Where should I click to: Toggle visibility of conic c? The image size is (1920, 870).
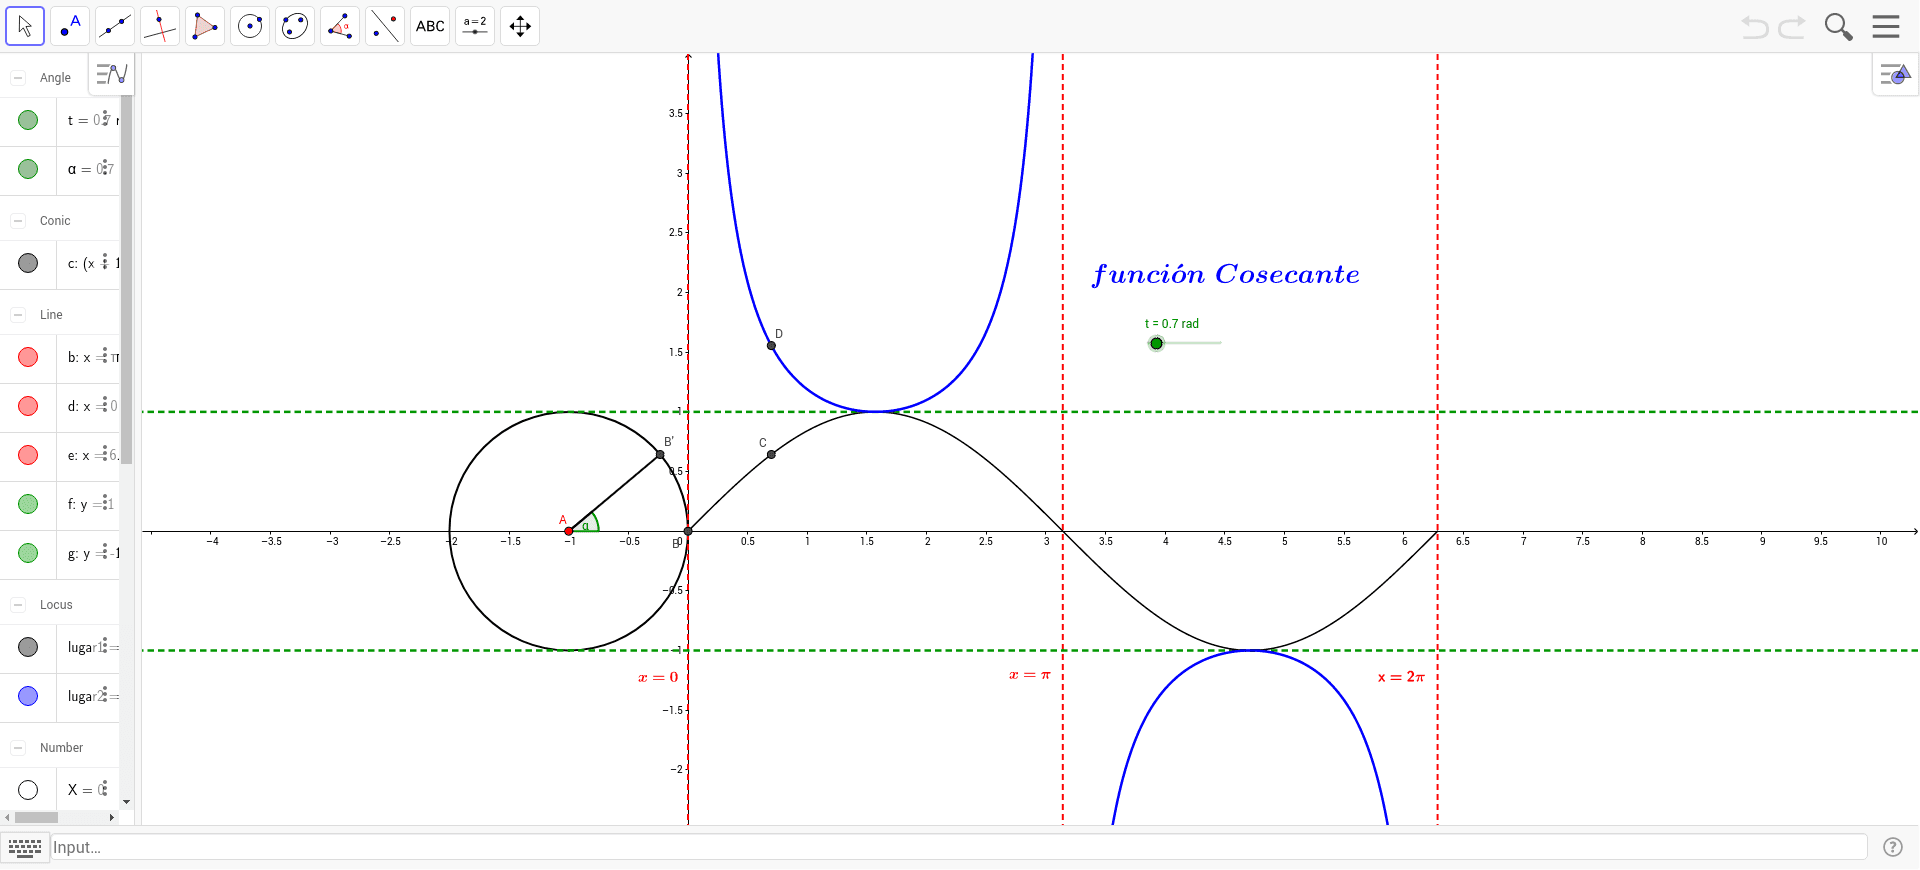(28, 263)
